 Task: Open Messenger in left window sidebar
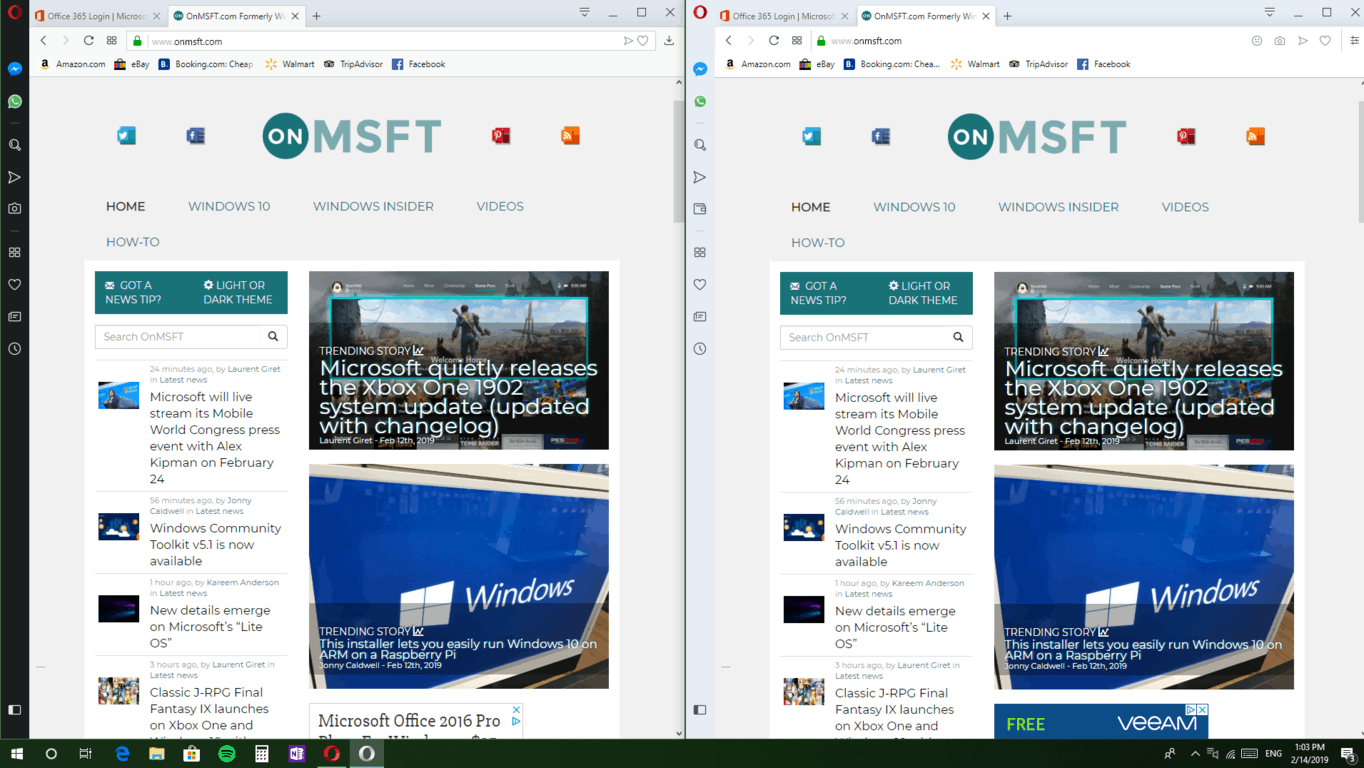(x=15, y=69)
